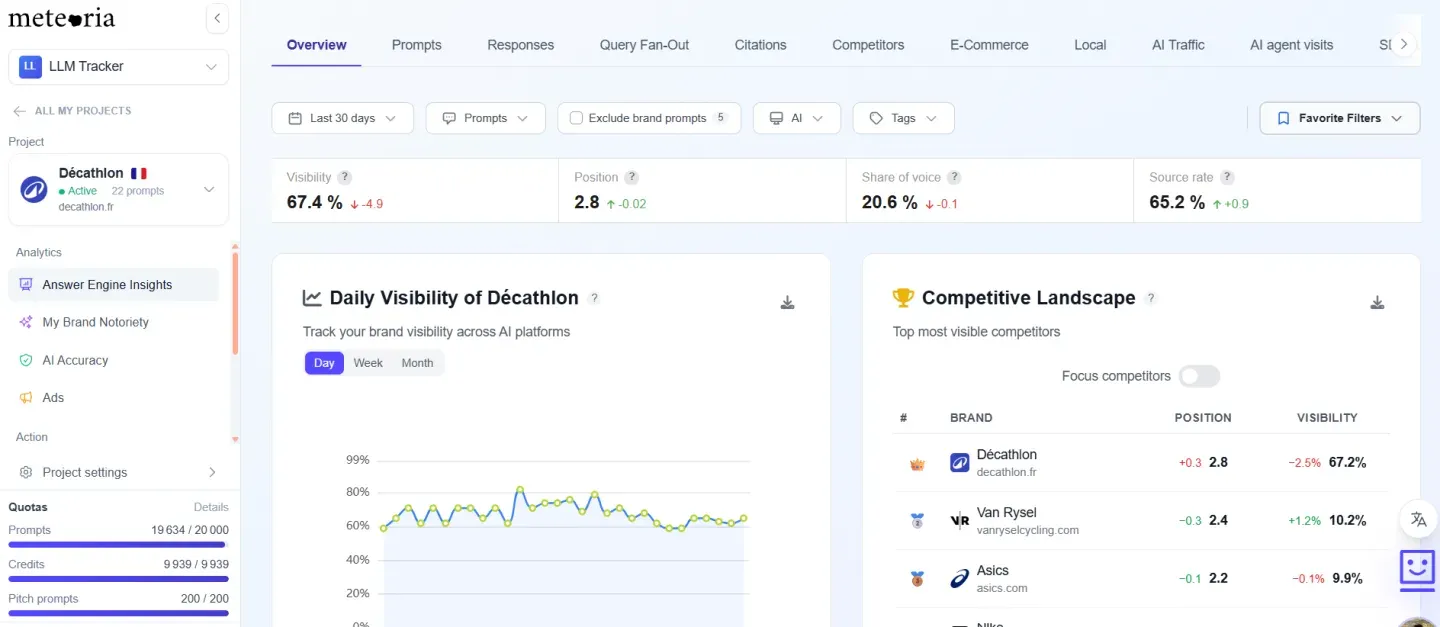Viewport: 1440px width, 627px height.
Task: Open the LLM Tracker workspace dropdown
Action: (118, 66)
